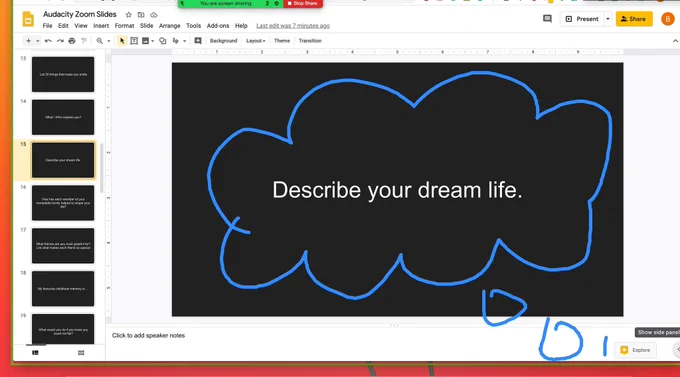Open the shape tool
Image resolution: width=680 pixels, height=377 pixels.
(x=163, y=41)
